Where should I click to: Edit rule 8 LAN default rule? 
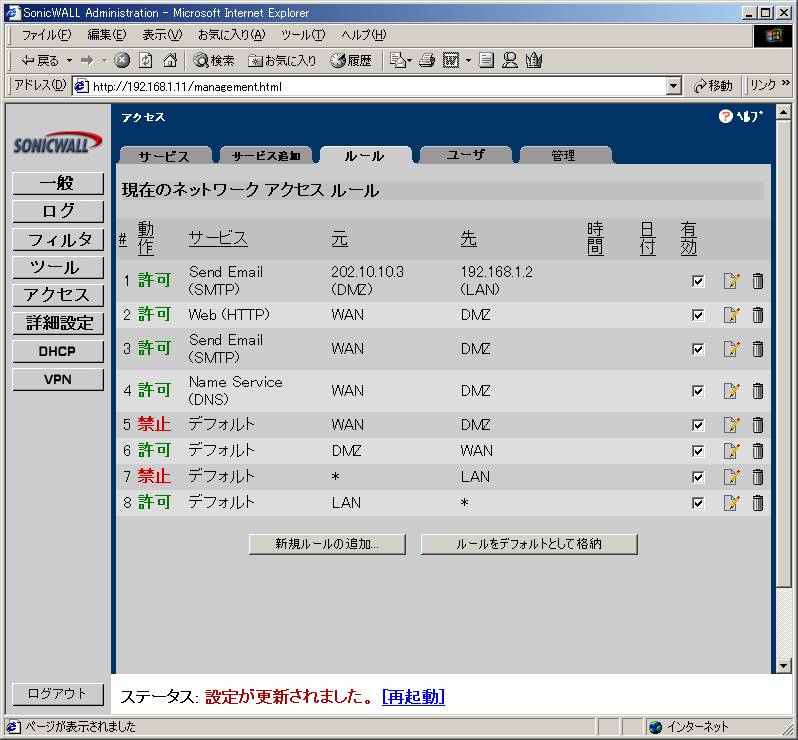(731, 503)
